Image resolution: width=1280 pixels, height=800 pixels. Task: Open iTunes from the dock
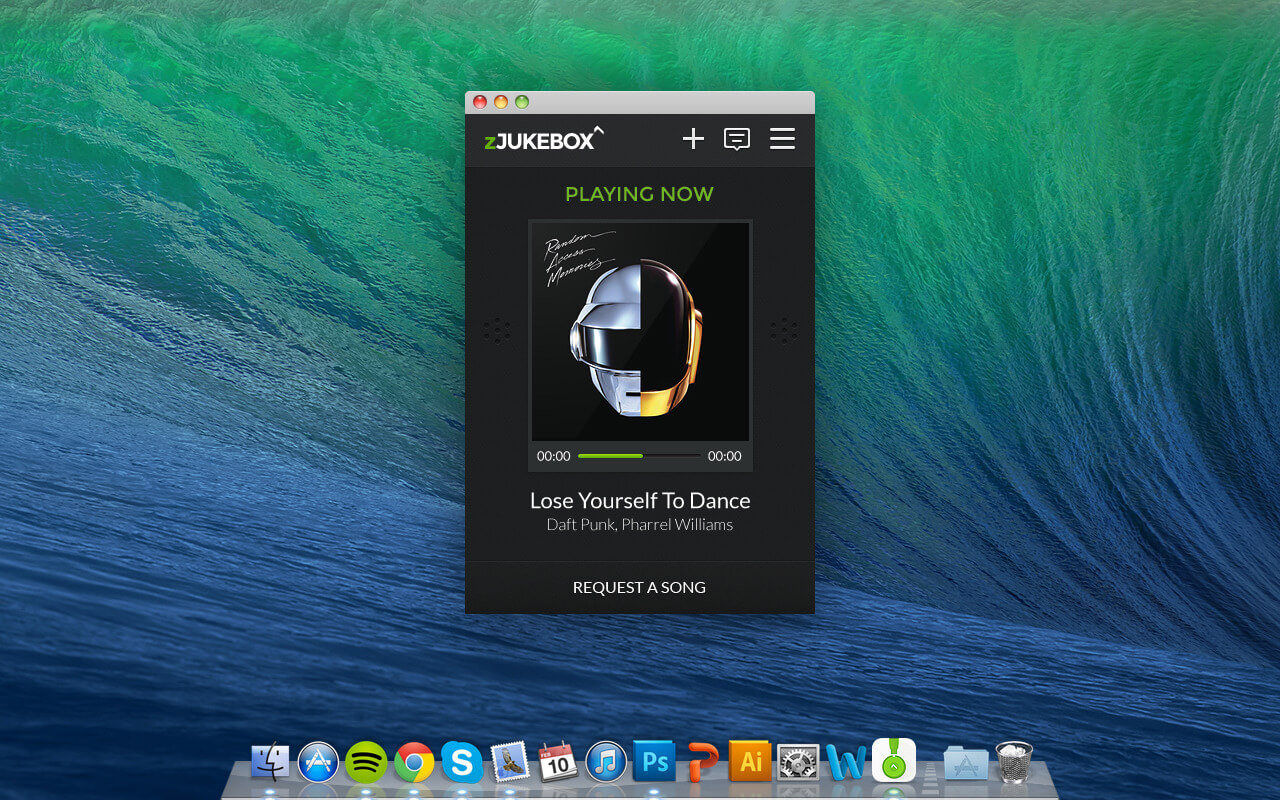pyautogui.click(x=606, y=763)
